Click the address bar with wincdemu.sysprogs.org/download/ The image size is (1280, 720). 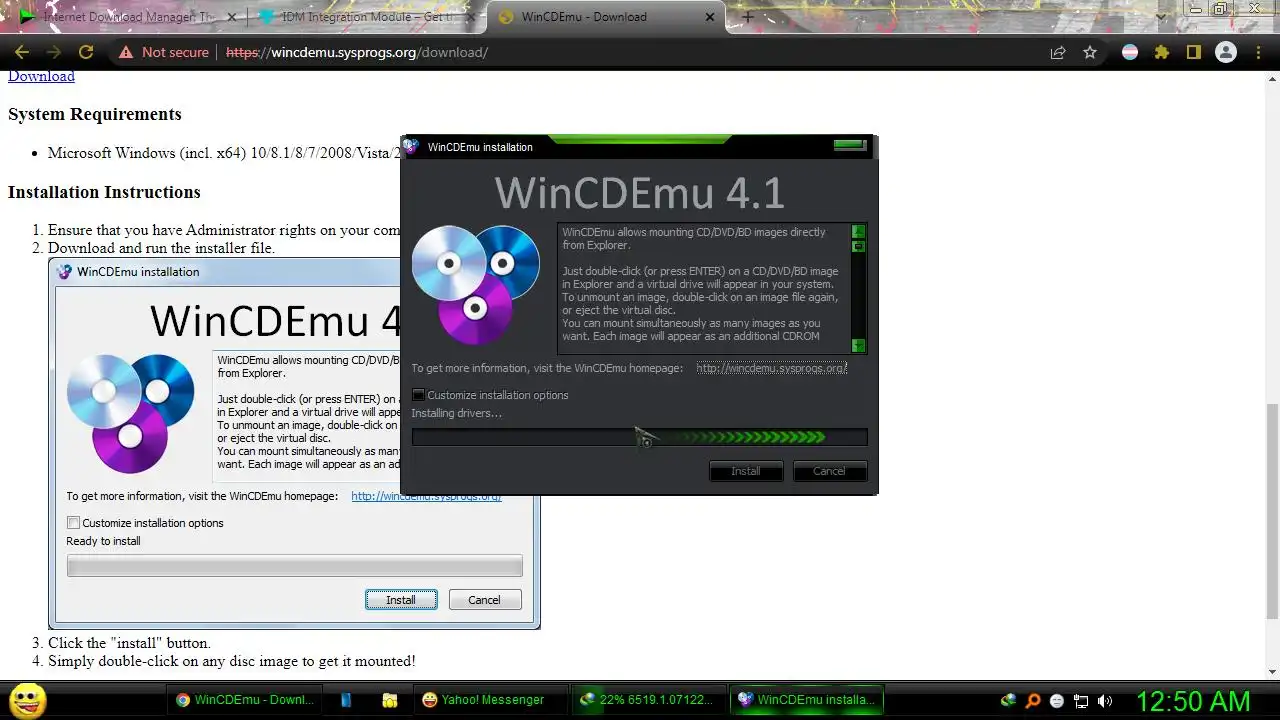[x=630, y=52]
